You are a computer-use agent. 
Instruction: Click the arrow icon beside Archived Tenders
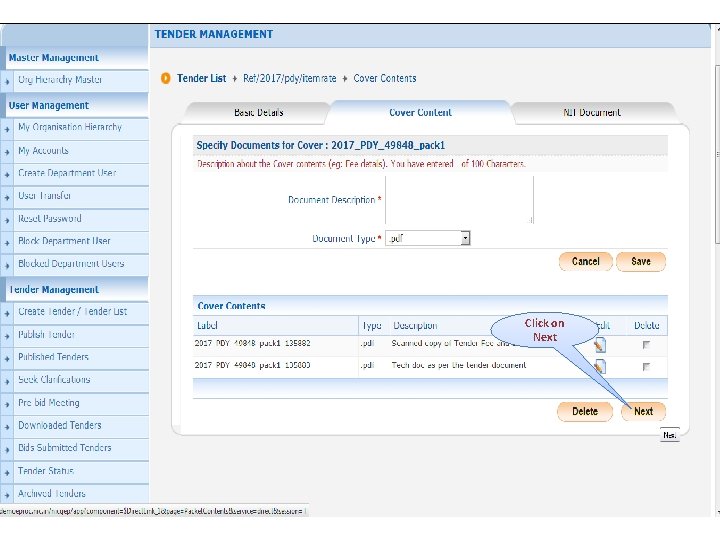[x=7, y=495]
